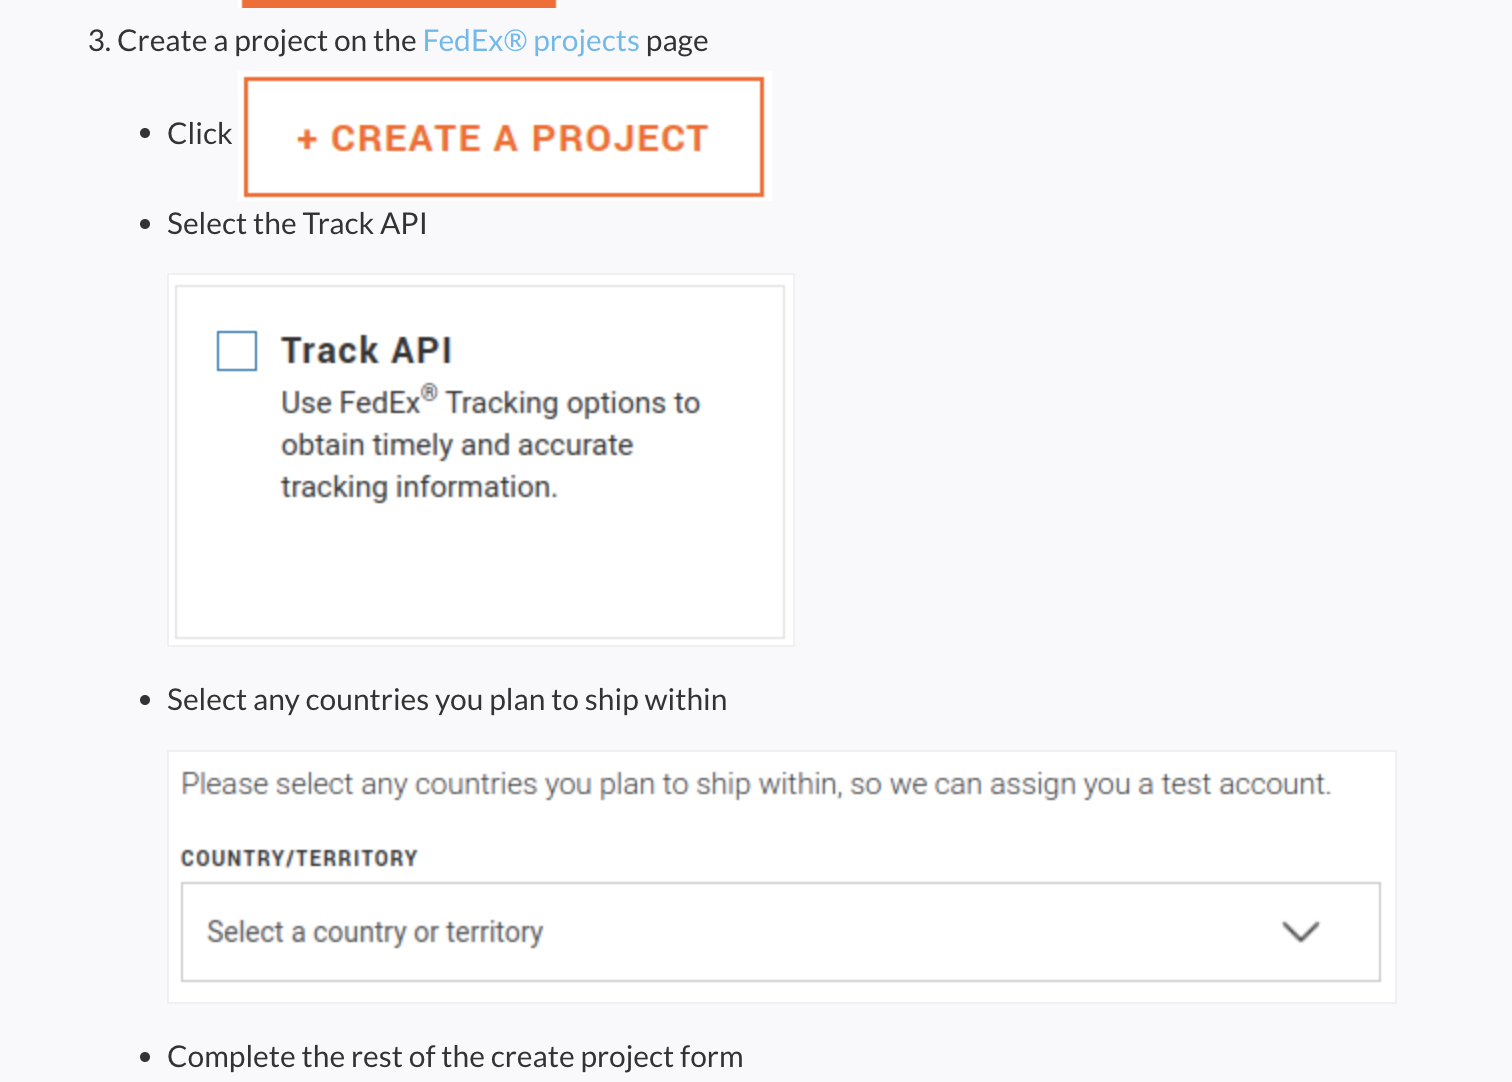Click the orange bar at the top
The width and height of the screenshot is (1512, 1082).
(x=398, y=3)
